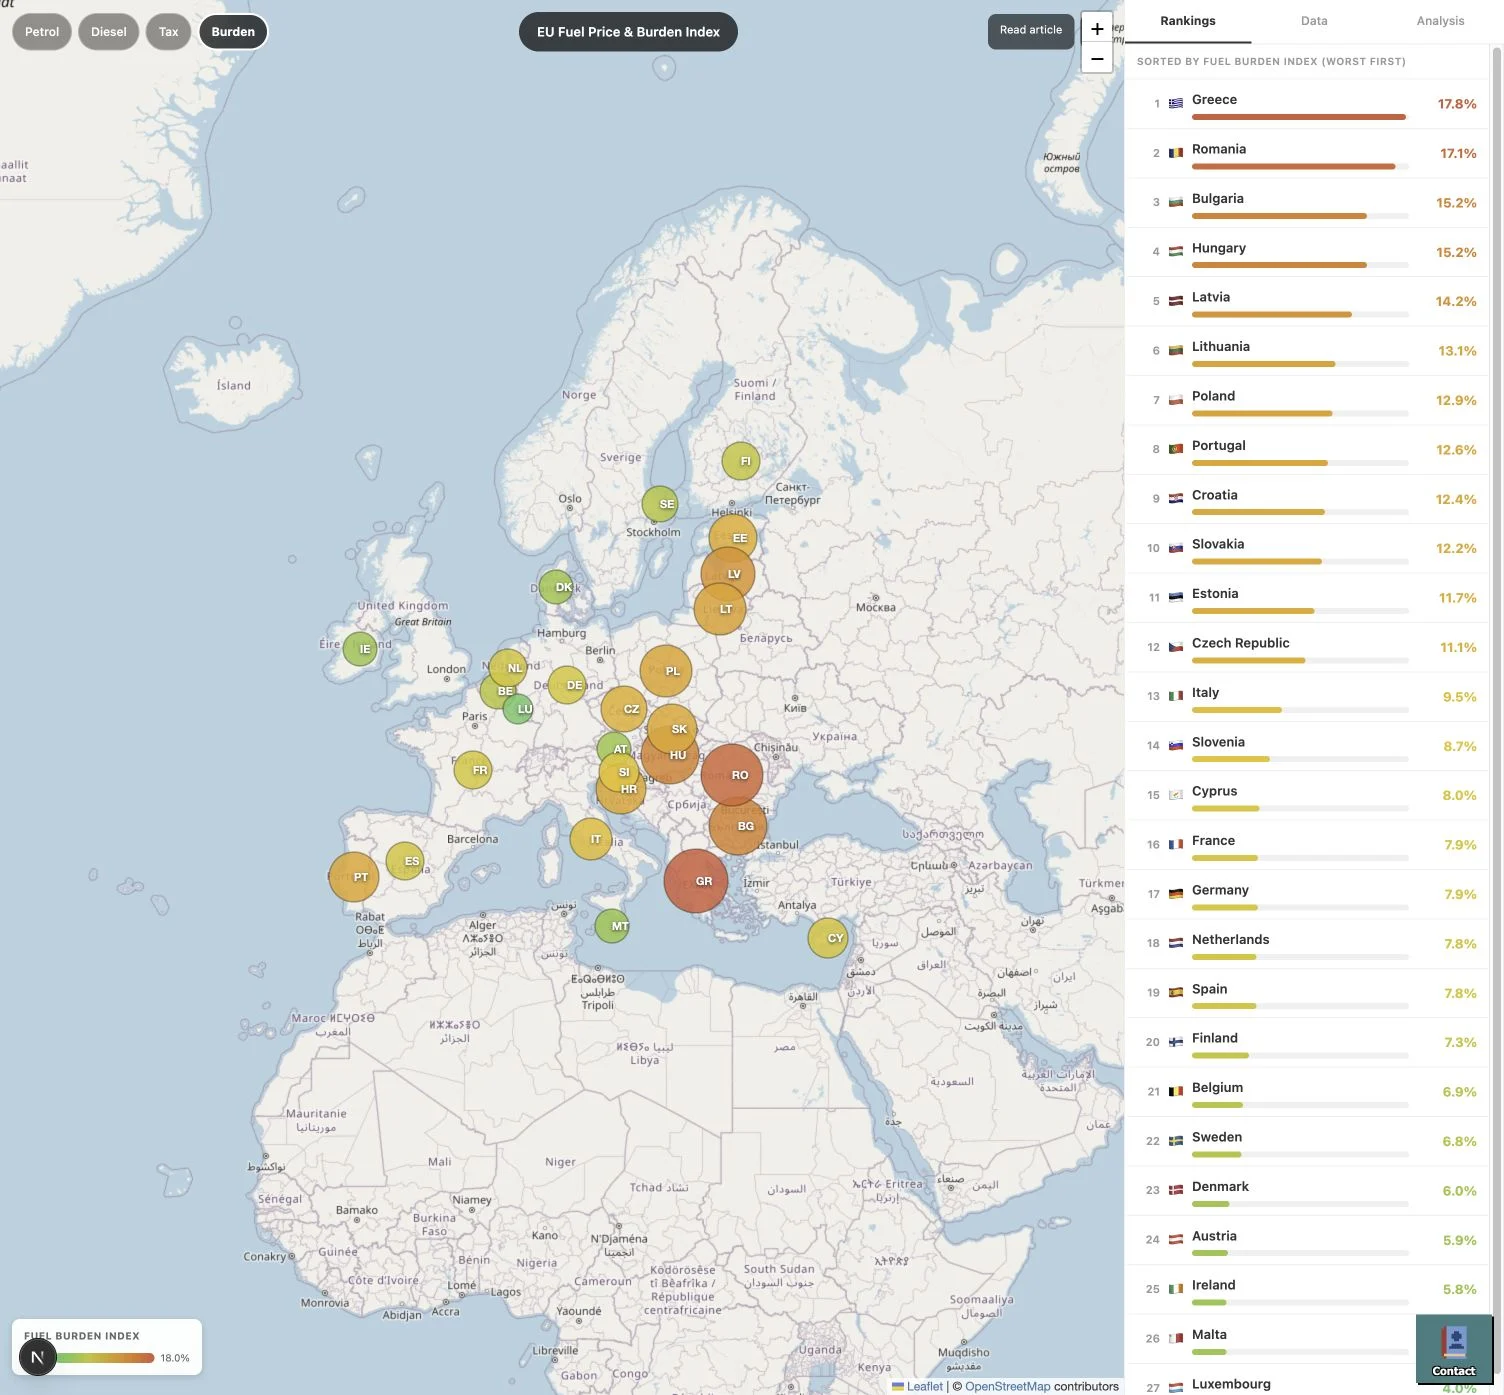Switch to the Analysis tab
The width and height of the screenshot is (1504, 1395).
pyautogui.click(x=1440, y=21)
